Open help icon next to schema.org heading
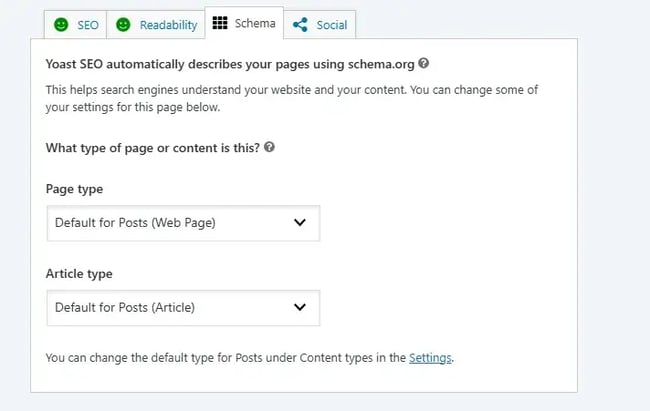Screen dimensions: 650x411 pyautogui.click(x=423, y=63)
